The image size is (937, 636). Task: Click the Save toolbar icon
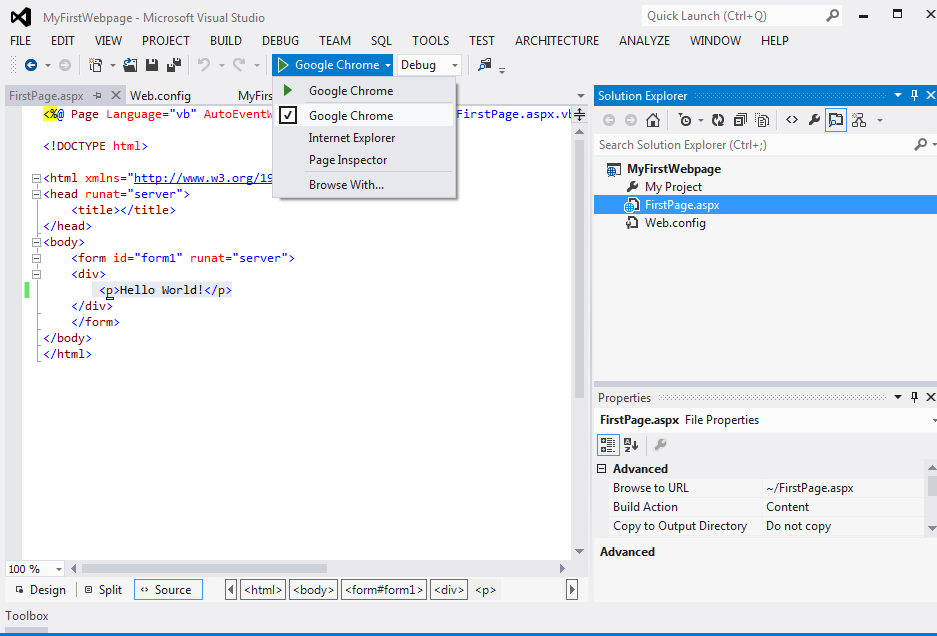click(152, 65)
